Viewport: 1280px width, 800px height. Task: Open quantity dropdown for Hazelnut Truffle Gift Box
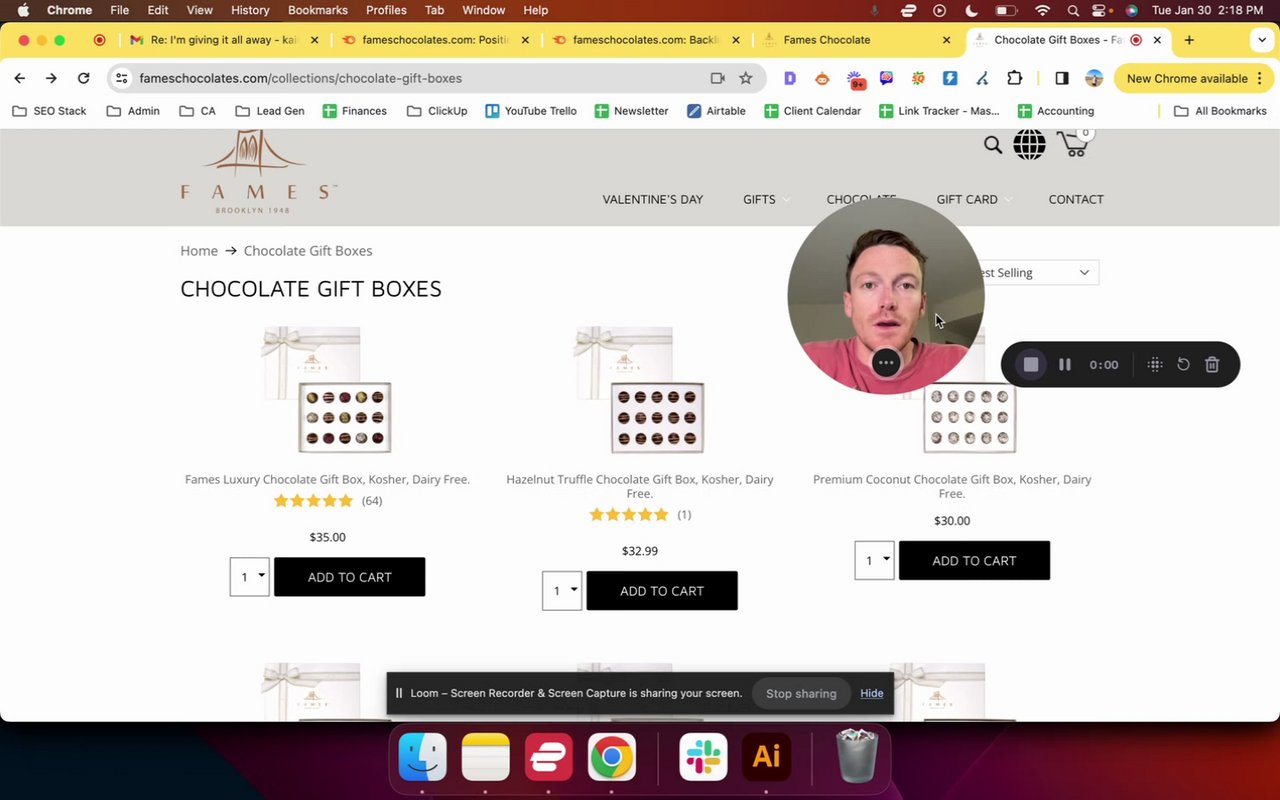562,591
